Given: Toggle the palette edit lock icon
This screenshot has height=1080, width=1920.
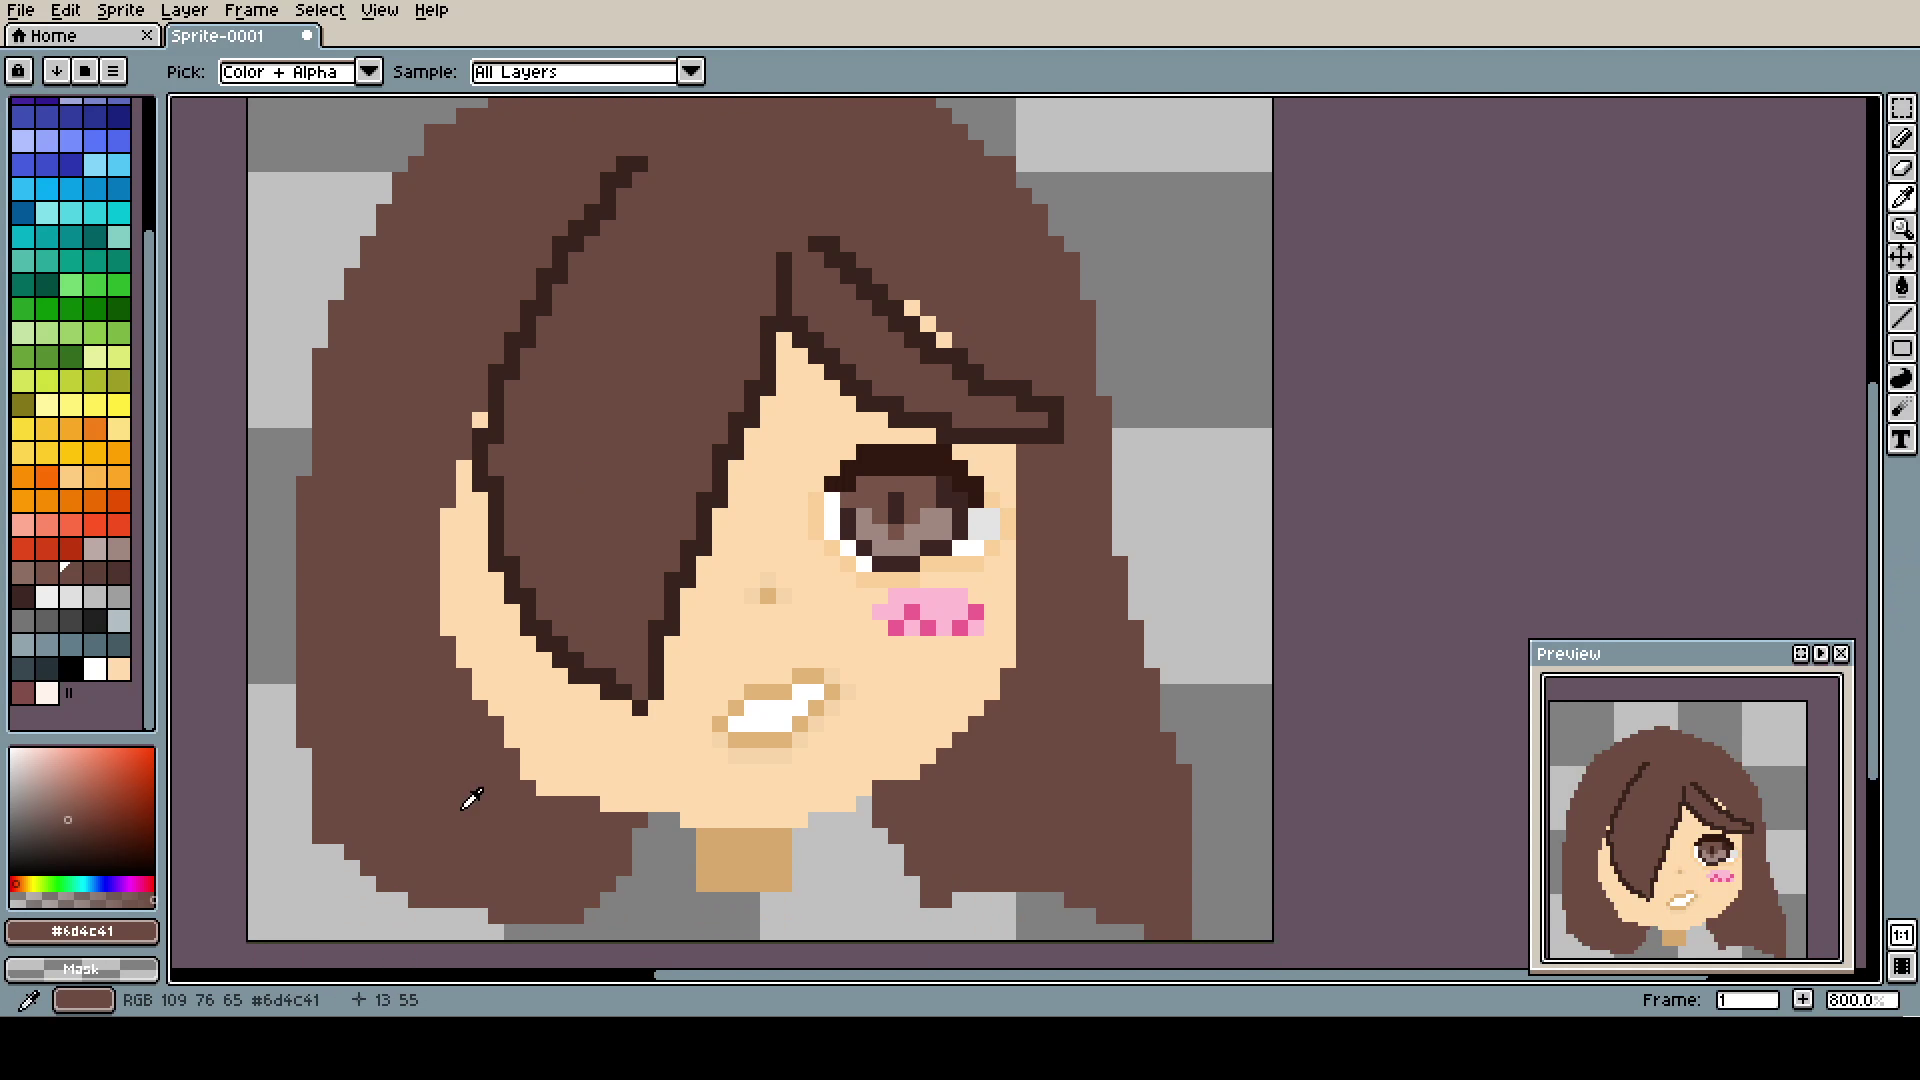Looking at the screenshot, I should (18, 71).
